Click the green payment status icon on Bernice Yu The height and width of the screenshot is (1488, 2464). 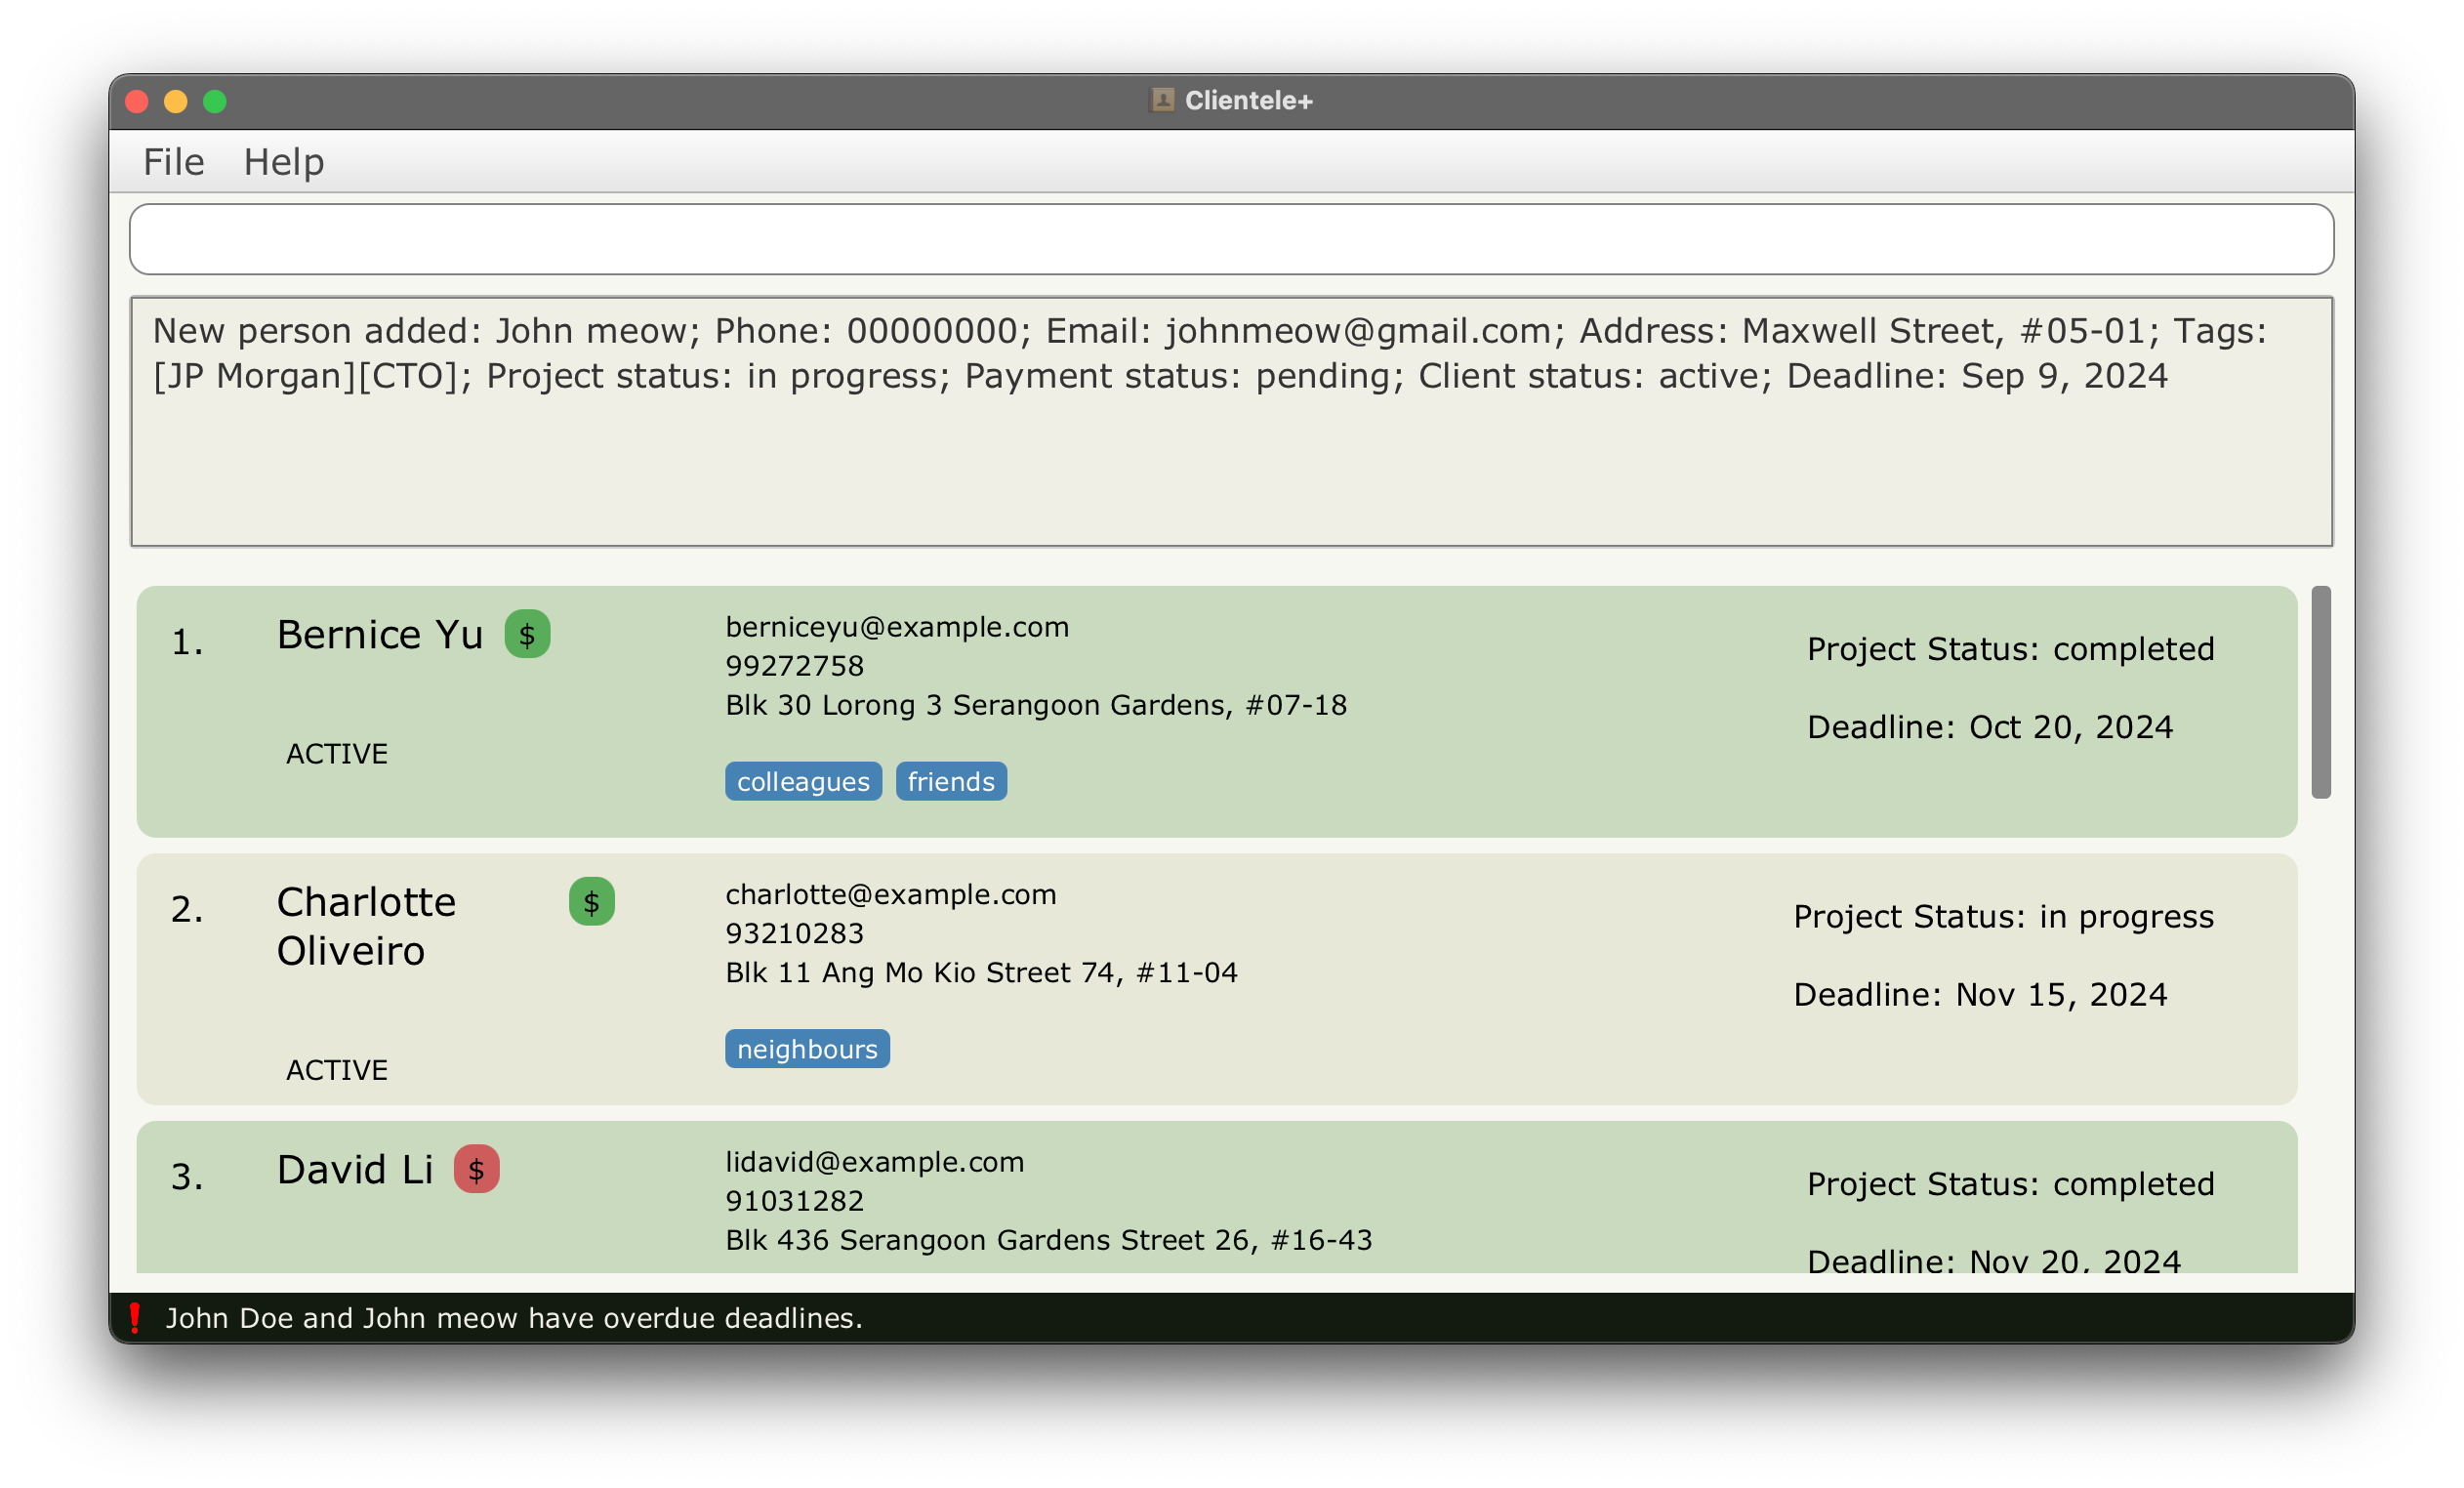pos(528,636)
